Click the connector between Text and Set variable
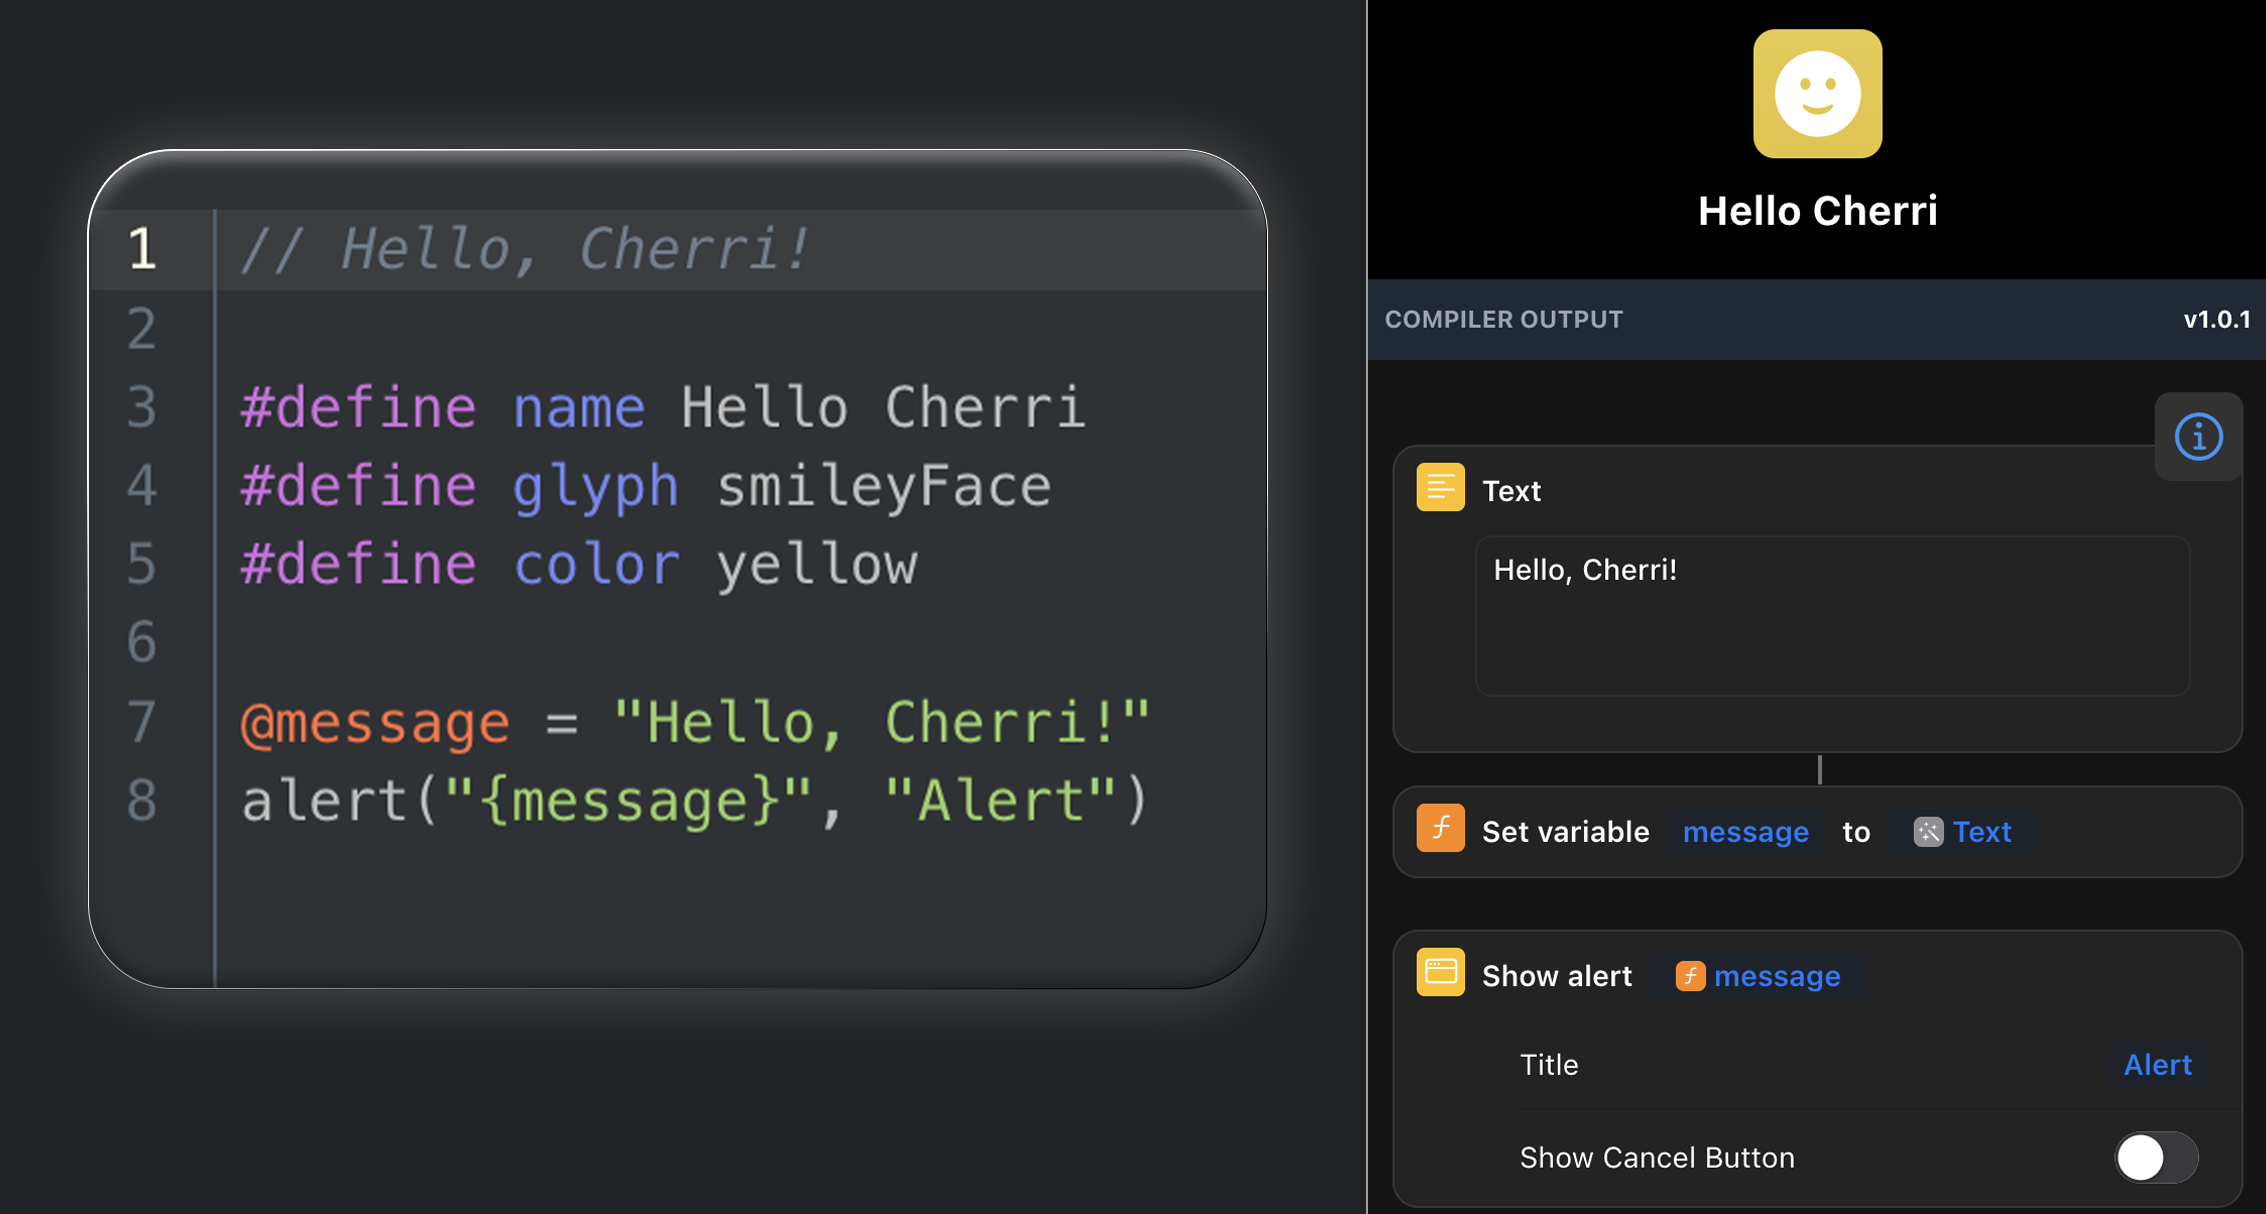This screenshot has height=1214, width=2266. coord(1820,770)
